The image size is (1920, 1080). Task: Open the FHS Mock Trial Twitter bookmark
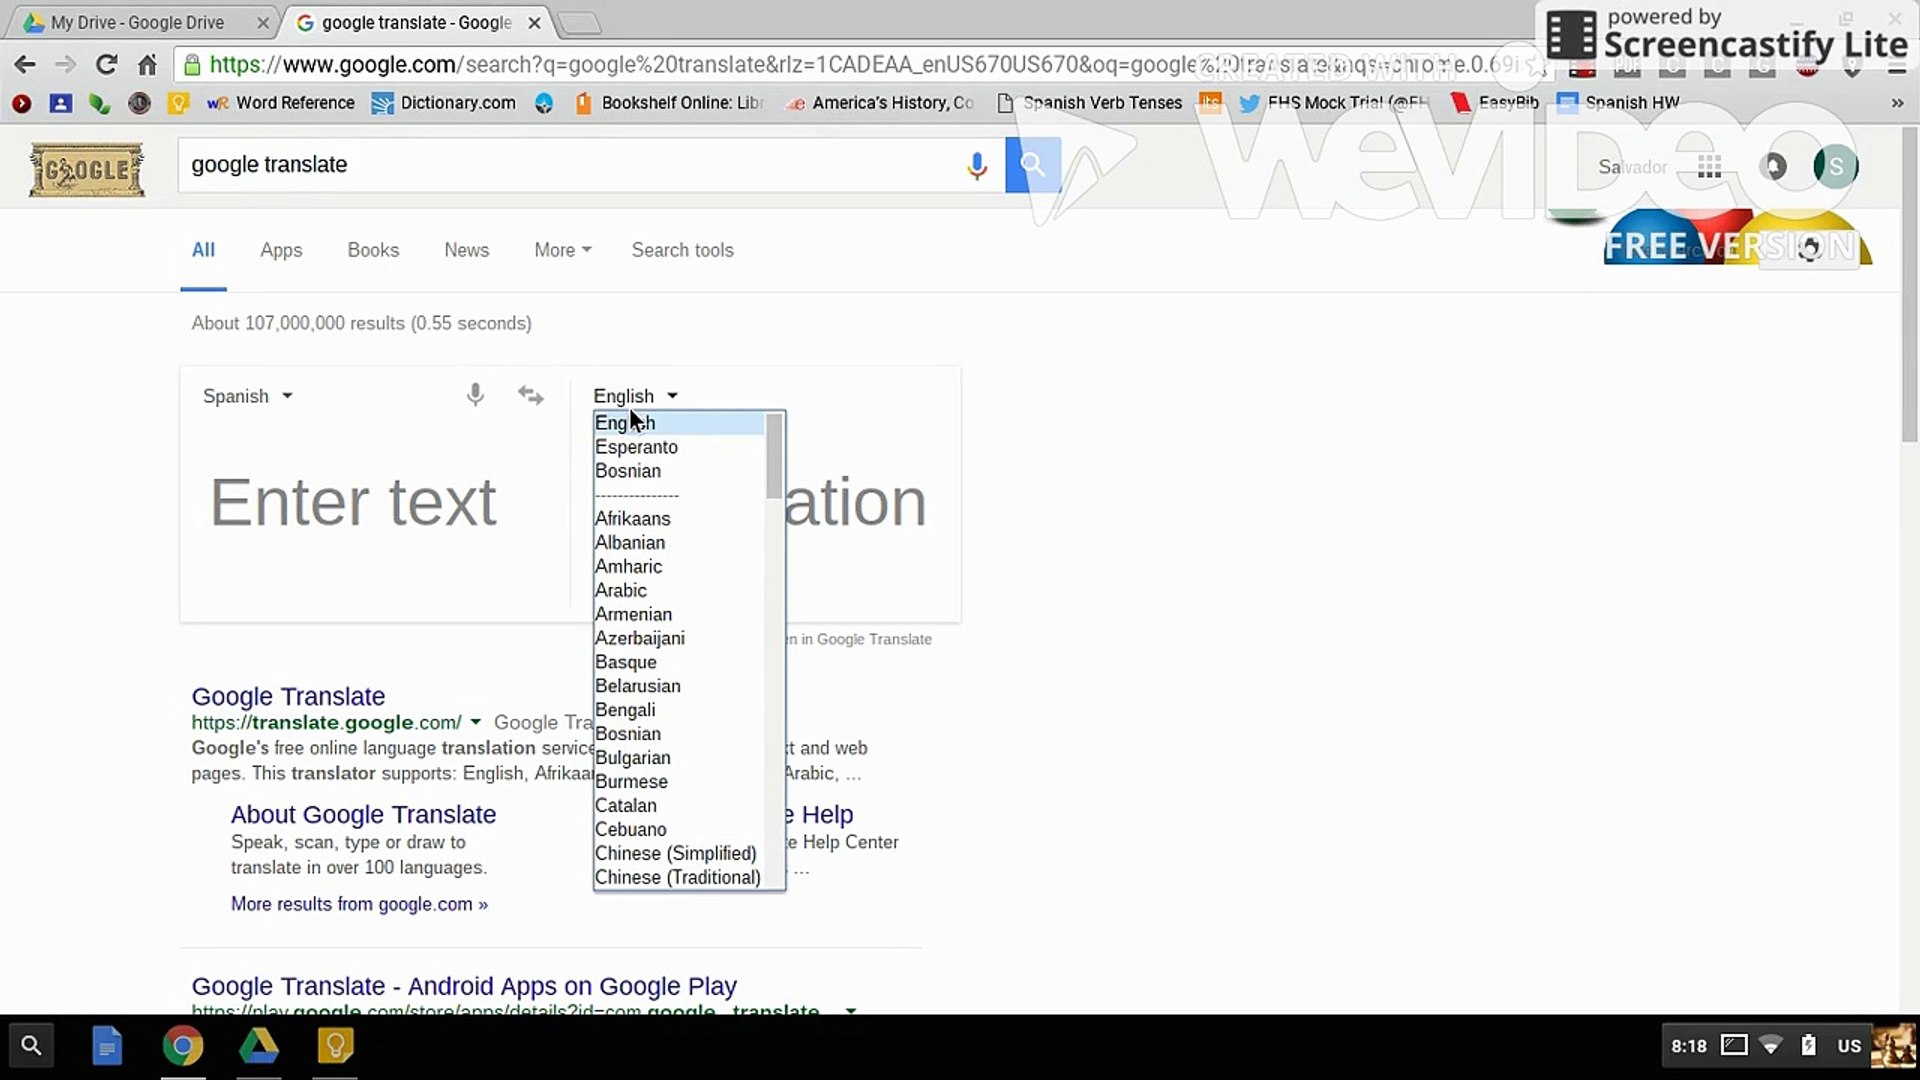1333,103
